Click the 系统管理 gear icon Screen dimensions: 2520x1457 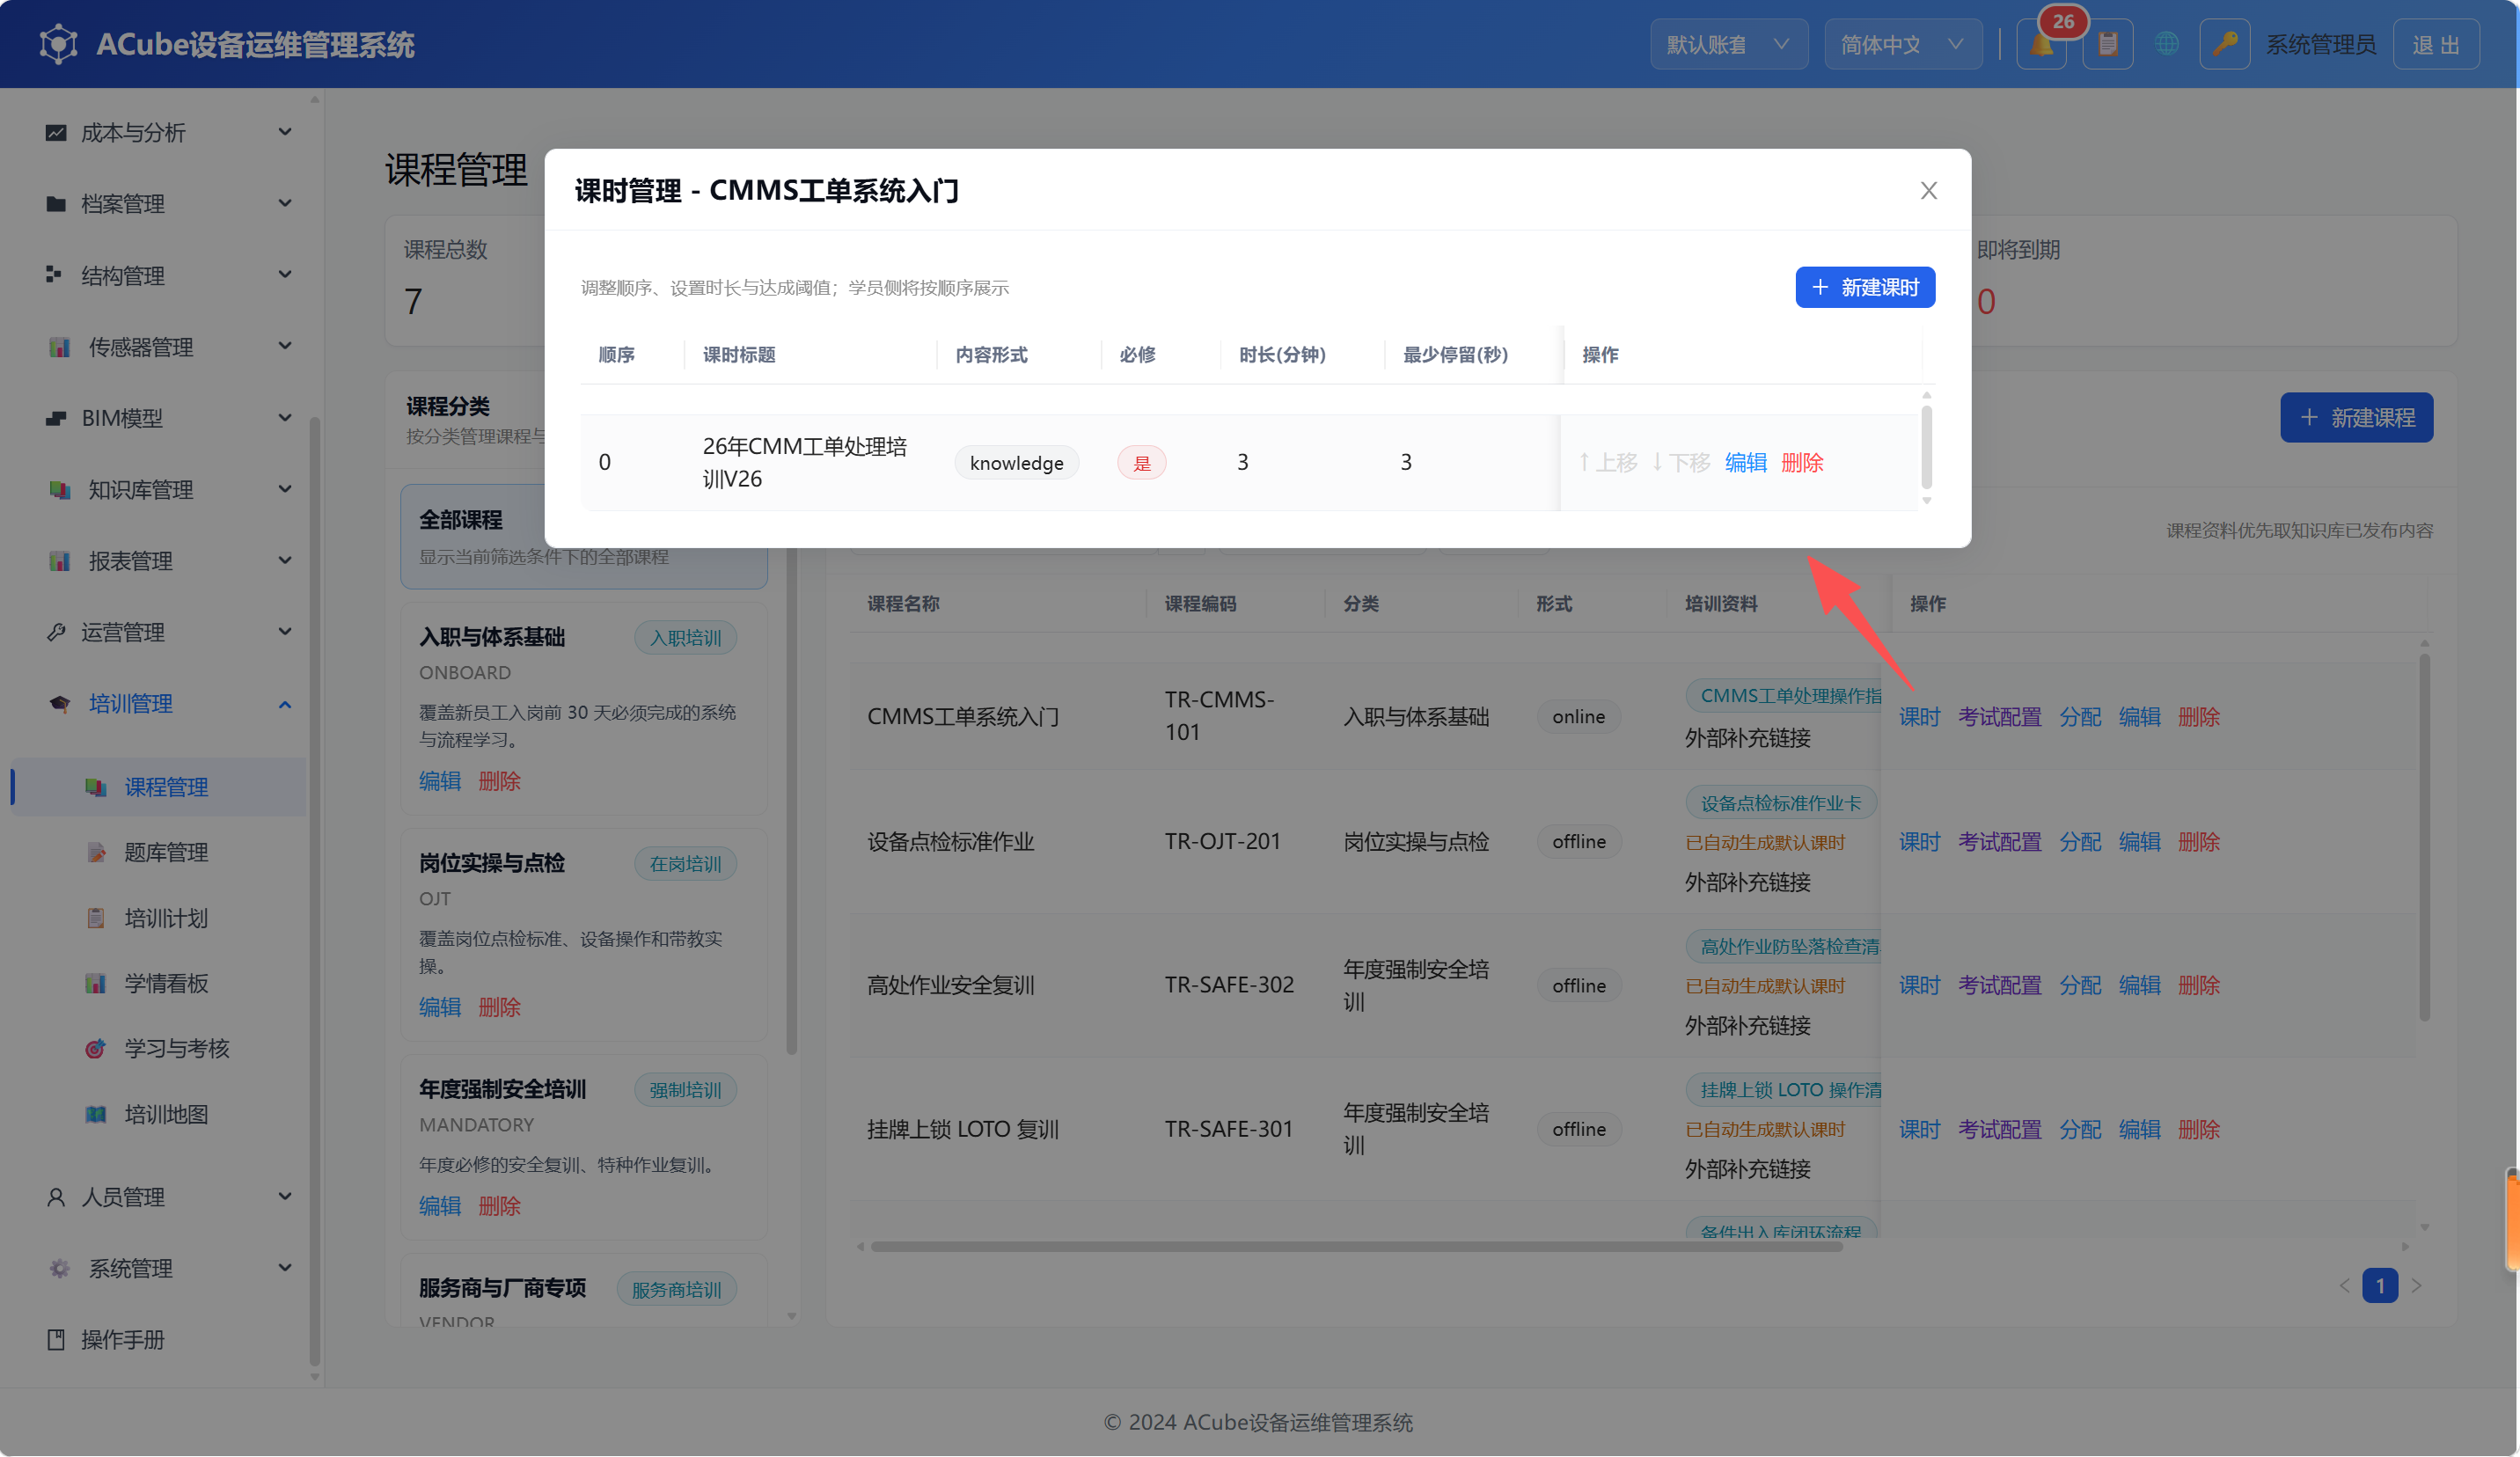(60, 1268)
